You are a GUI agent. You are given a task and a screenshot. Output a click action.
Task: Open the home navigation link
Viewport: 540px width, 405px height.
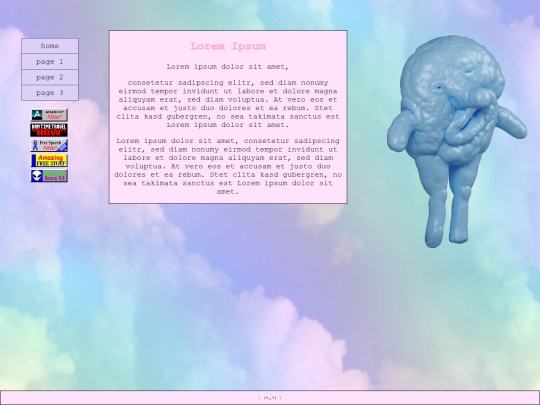(50, 46)
